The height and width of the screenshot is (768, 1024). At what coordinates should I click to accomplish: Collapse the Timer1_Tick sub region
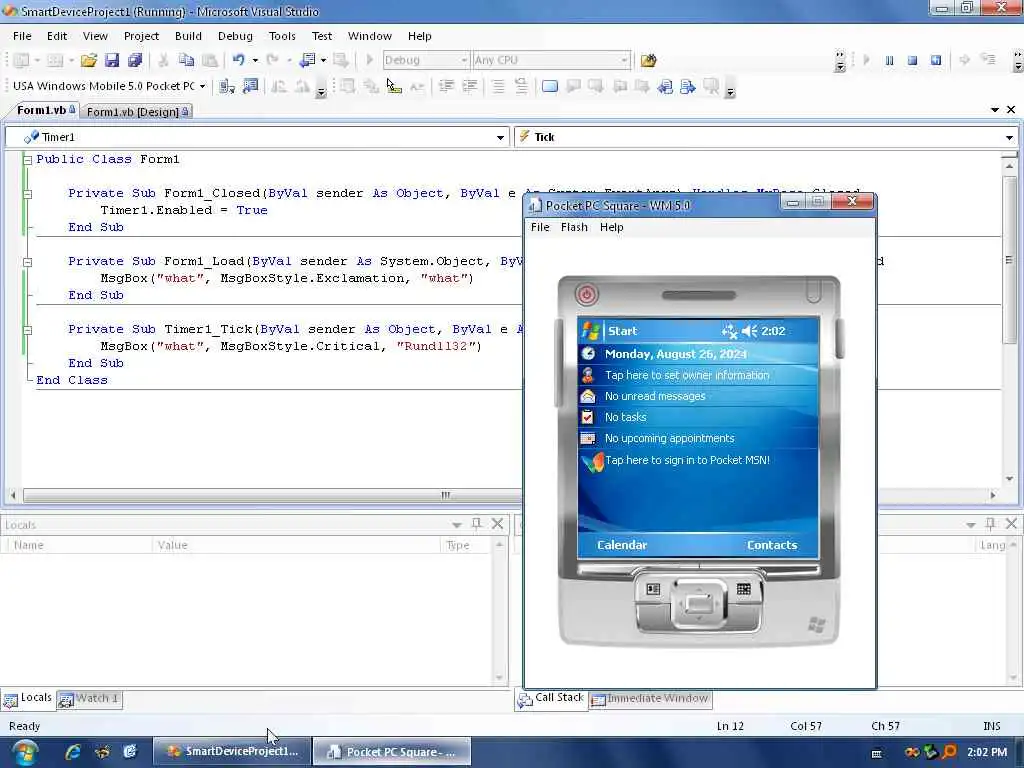pos(27,330)
